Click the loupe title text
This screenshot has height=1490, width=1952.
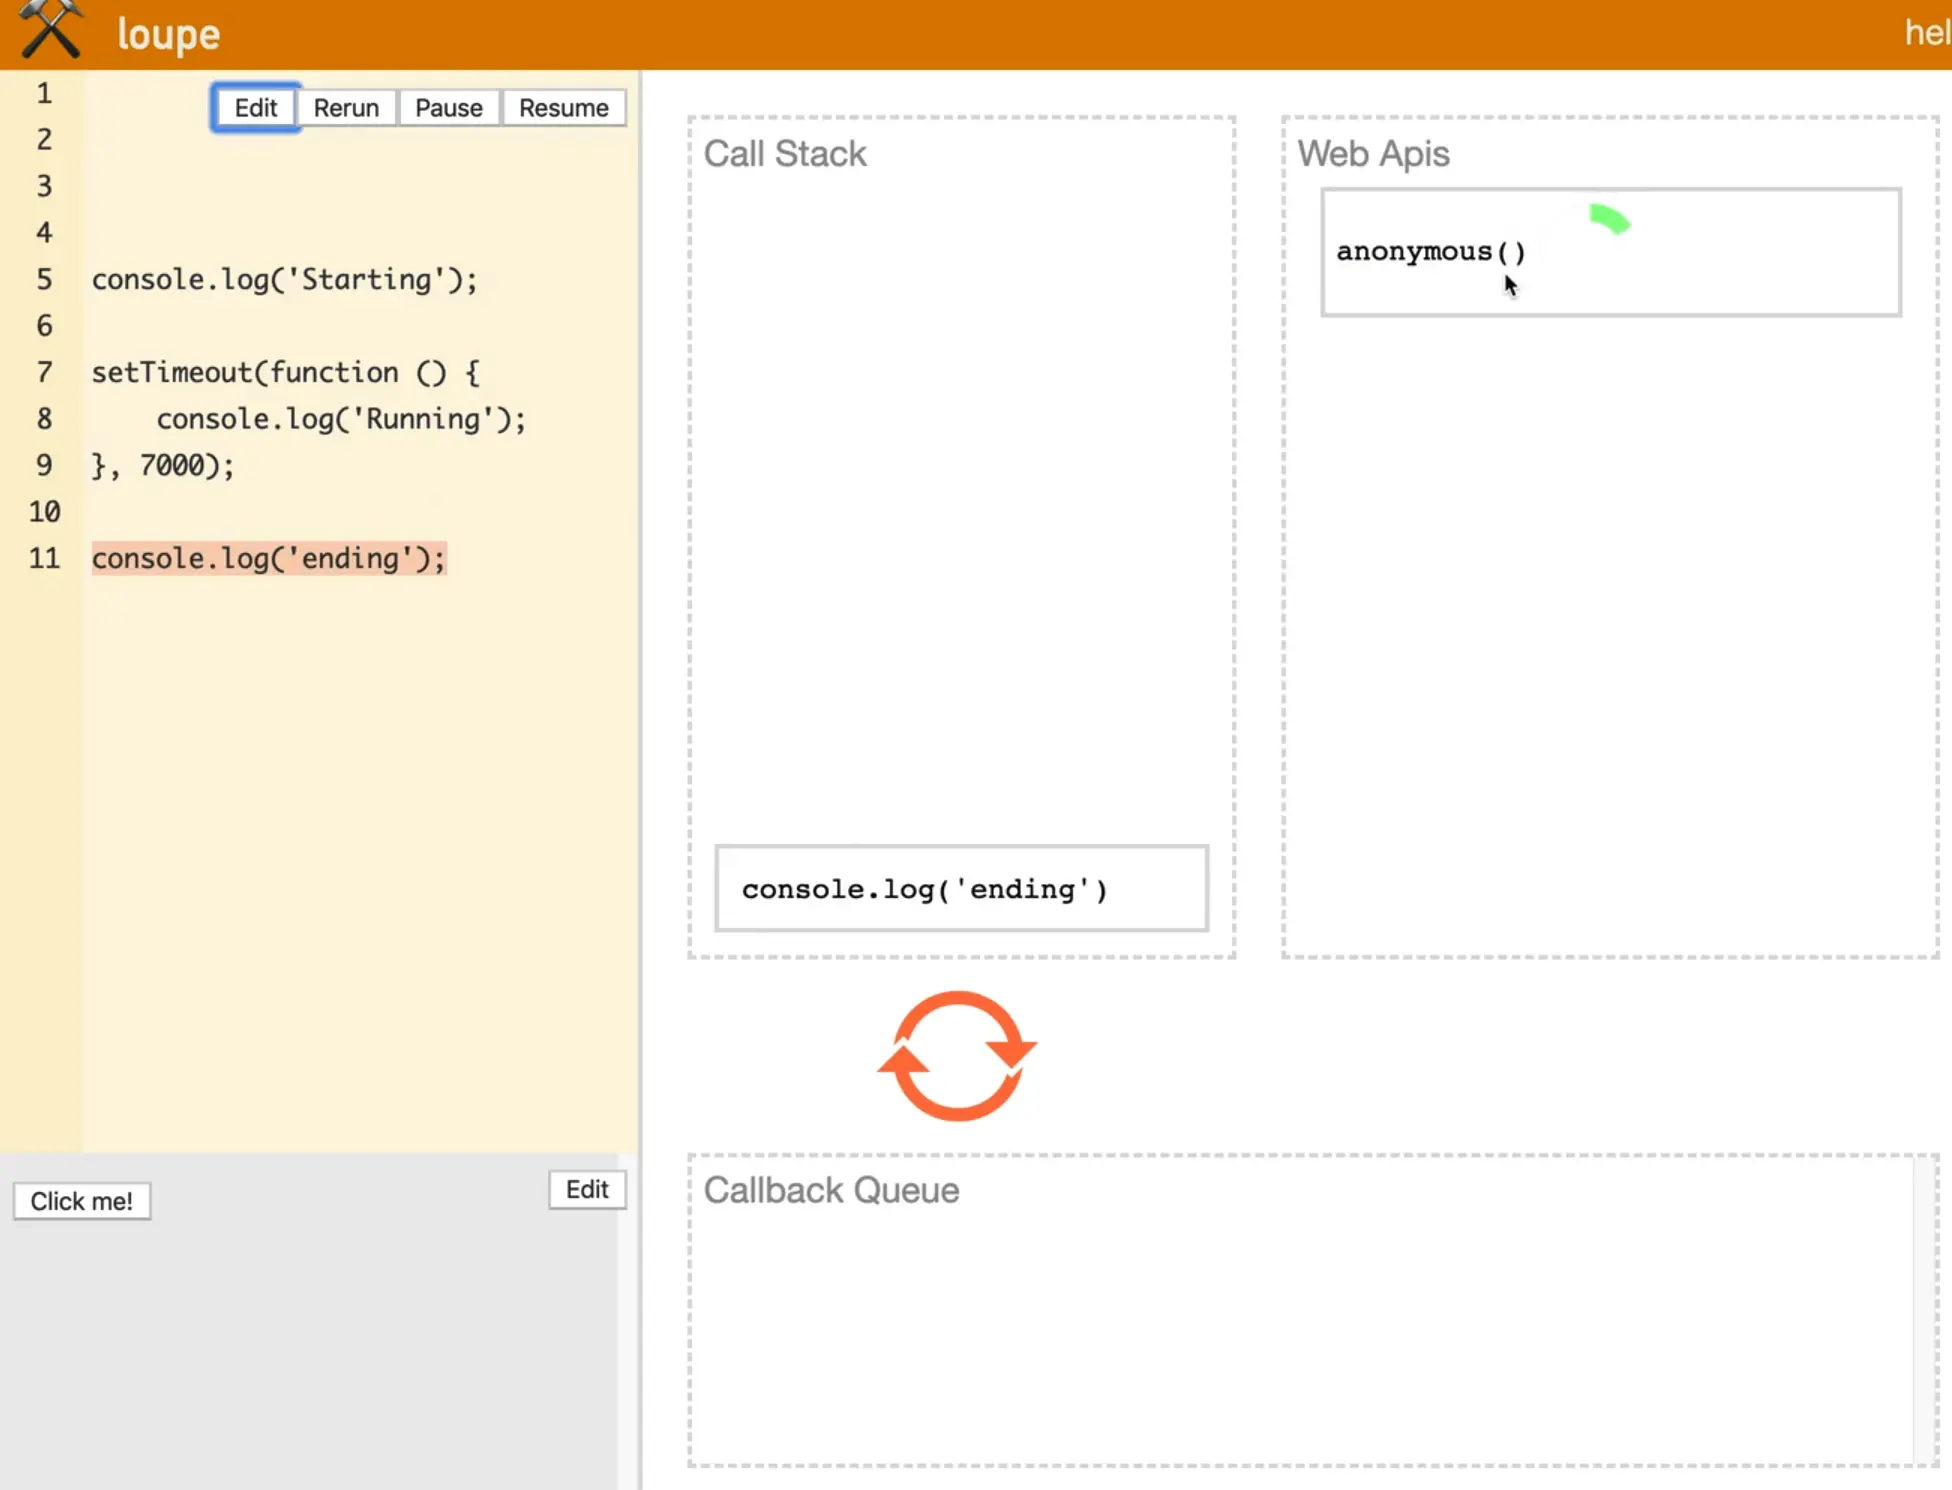168,34
